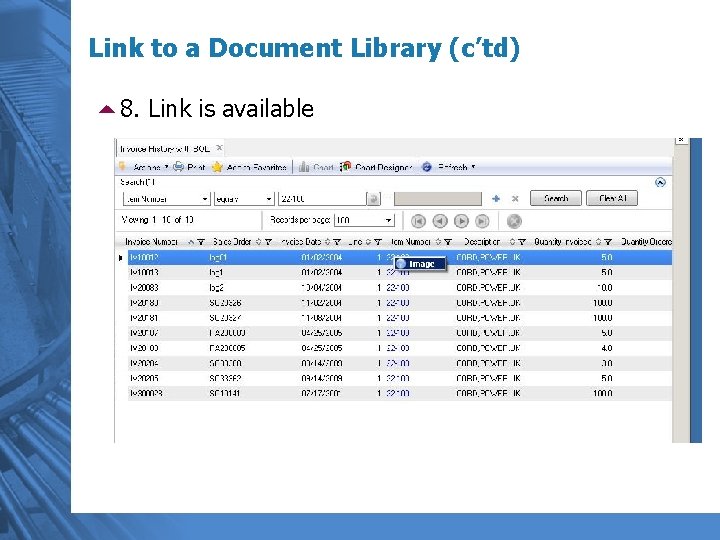Add a search criterion with the plus icon
Screen dimensions: 720x540
(496, 199)
